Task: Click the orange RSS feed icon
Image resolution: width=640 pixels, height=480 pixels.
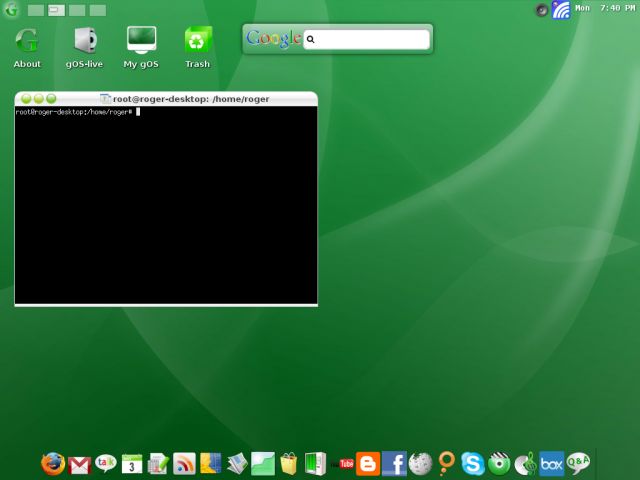Action: pos(185,463)
